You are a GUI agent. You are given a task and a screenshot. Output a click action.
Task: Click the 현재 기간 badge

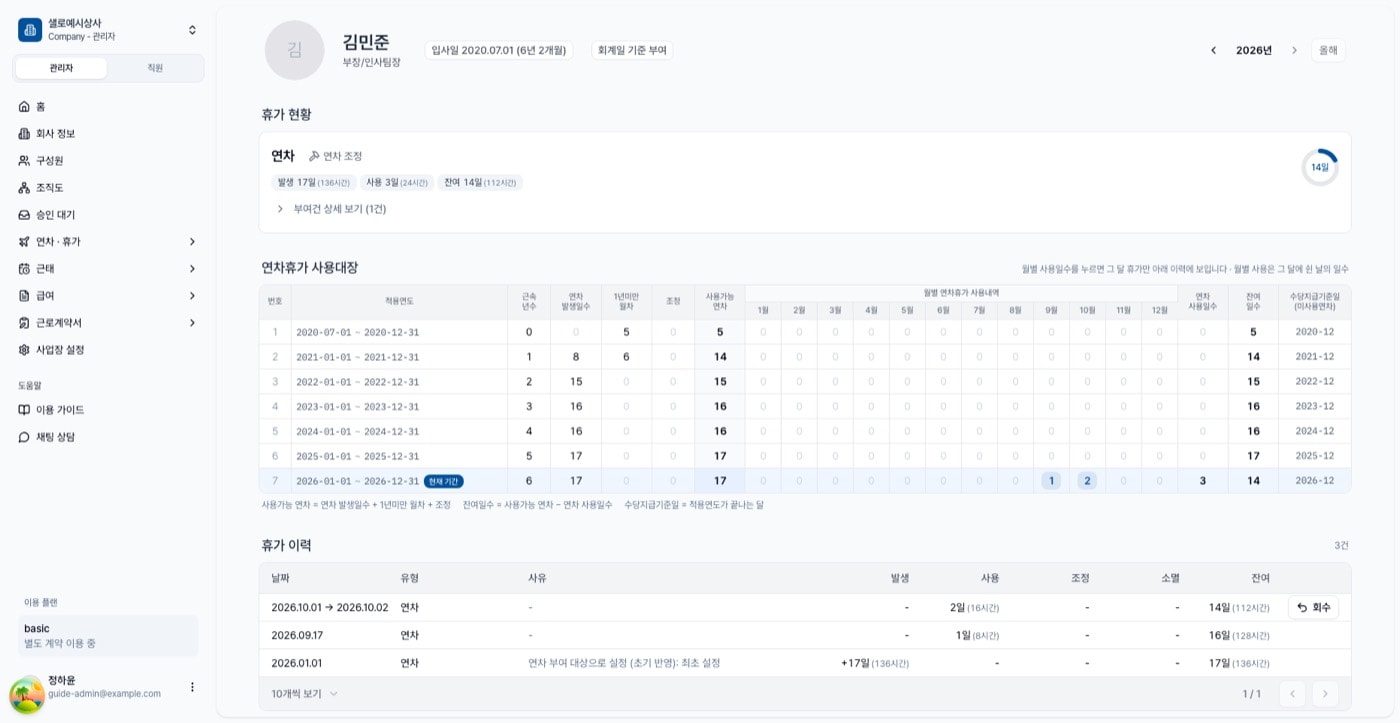point(444,481)
